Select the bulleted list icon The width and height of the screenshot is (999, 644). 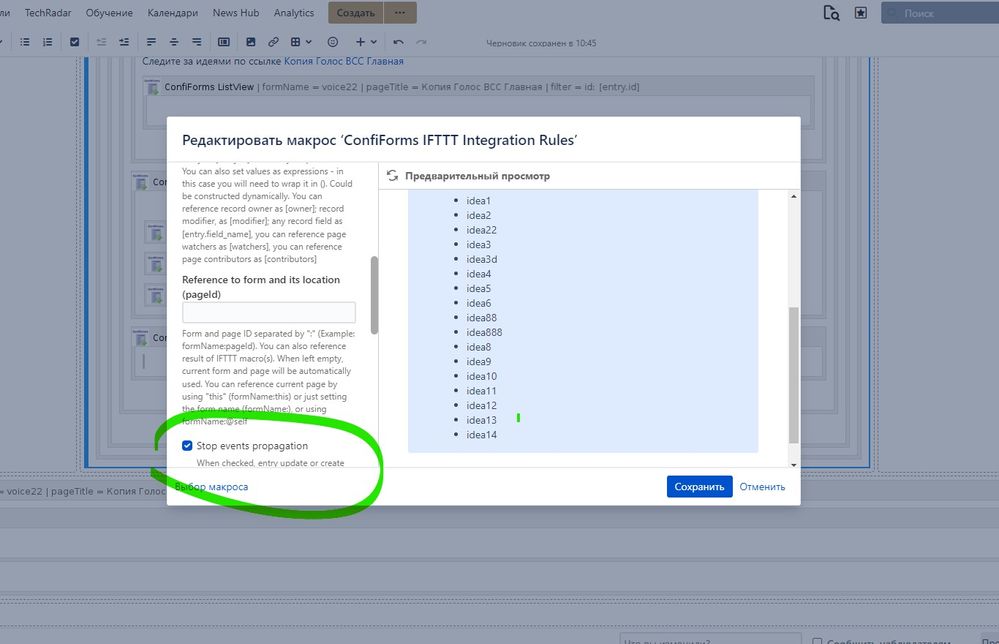26,41
